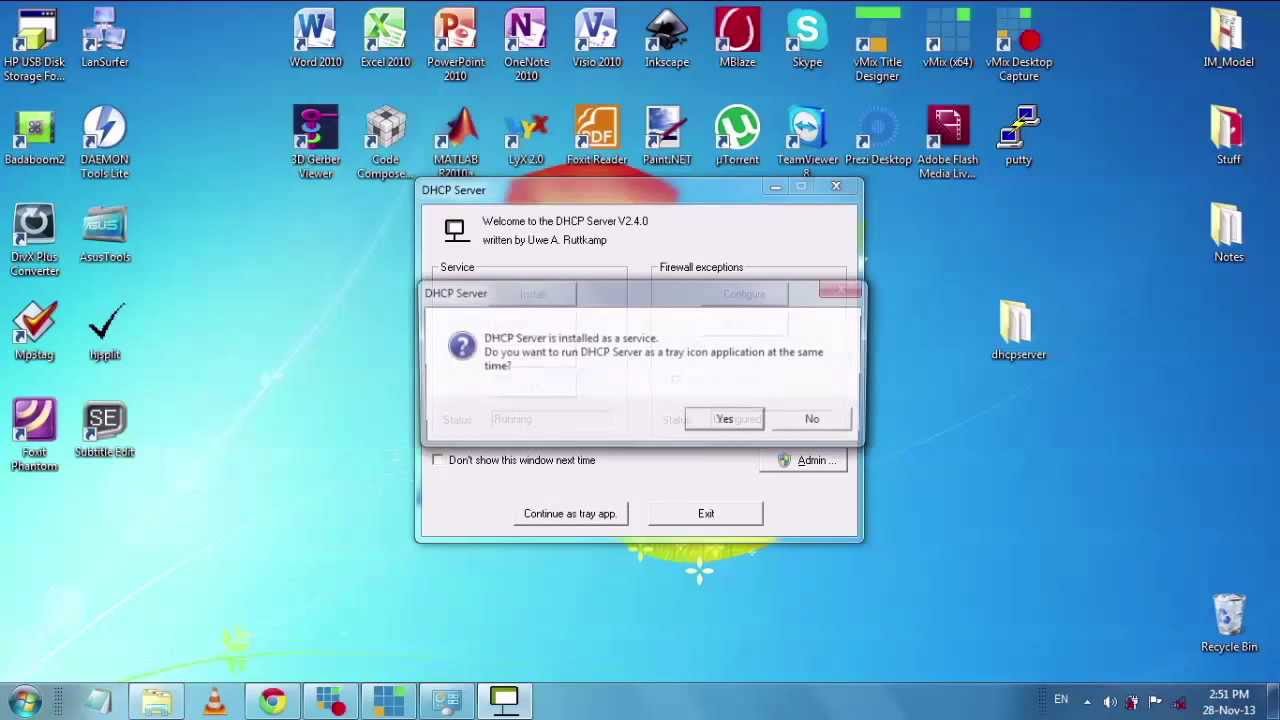
Task: Open the IM_Model folder
Action: point(1229,38)
